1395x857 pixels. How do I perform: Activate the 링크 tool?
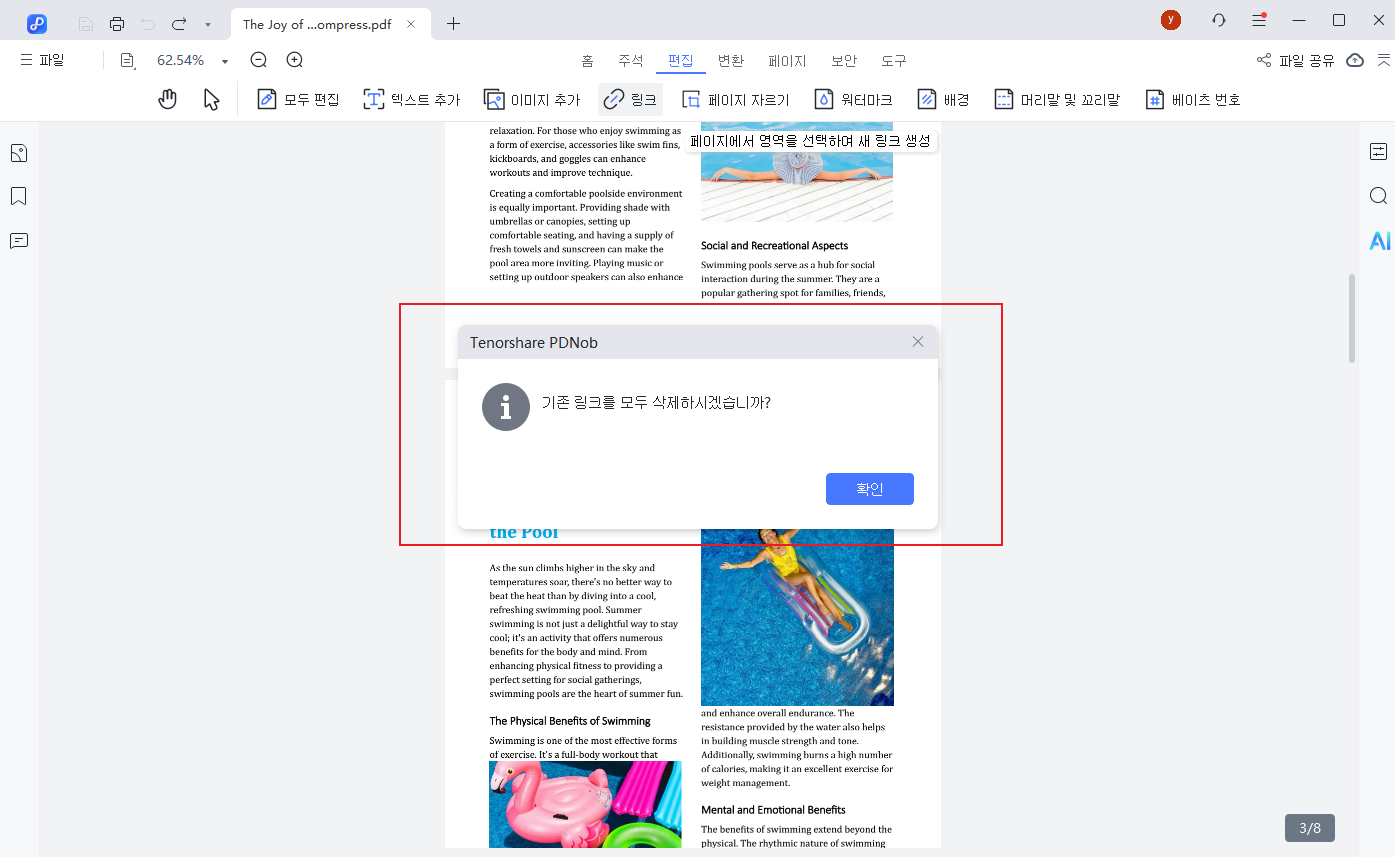630,99
